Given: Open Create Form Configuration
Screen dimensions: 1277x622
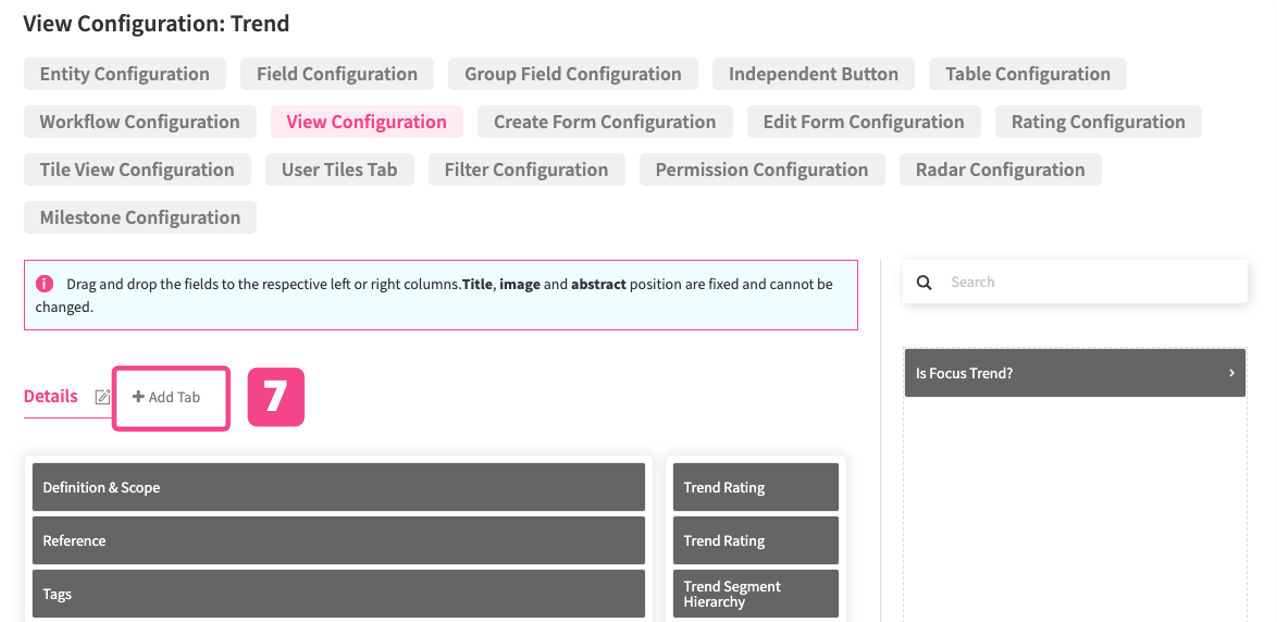Looking at the screenshot, I should [x=605, y=122].
